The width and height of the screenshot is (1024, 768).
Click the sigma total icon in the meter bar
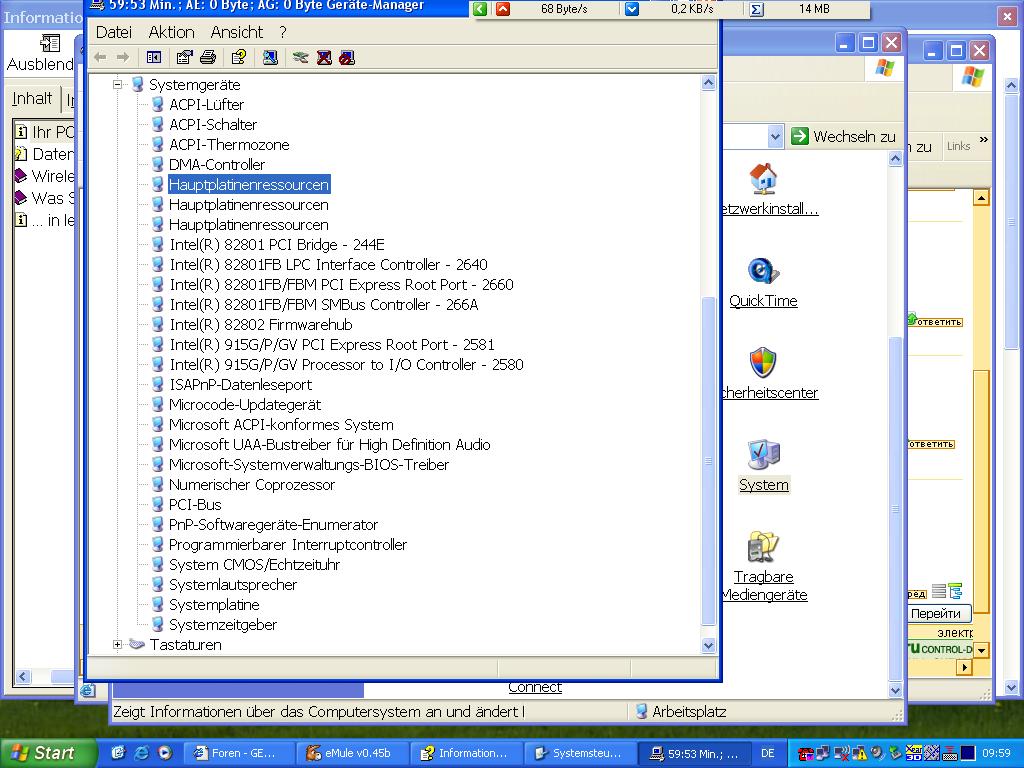tap(756, 9)
